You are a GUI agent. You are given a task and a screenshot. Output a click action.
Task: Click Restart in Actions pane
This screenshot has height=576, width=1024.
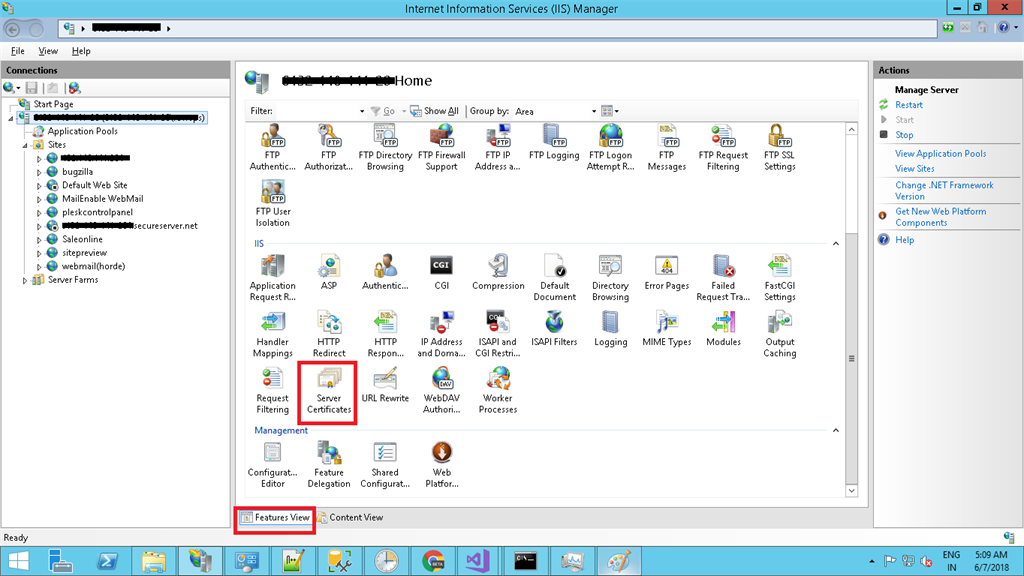pos(908,105)
